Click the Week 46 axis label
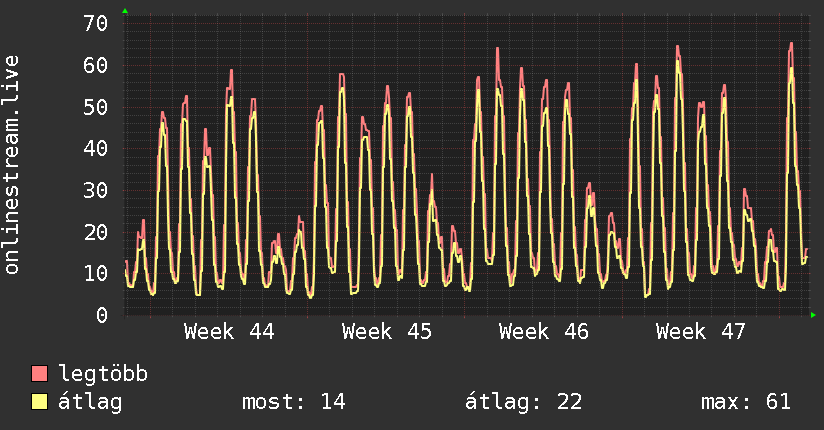The height and width of the screenshot is (430, 824). coord(544,332)
